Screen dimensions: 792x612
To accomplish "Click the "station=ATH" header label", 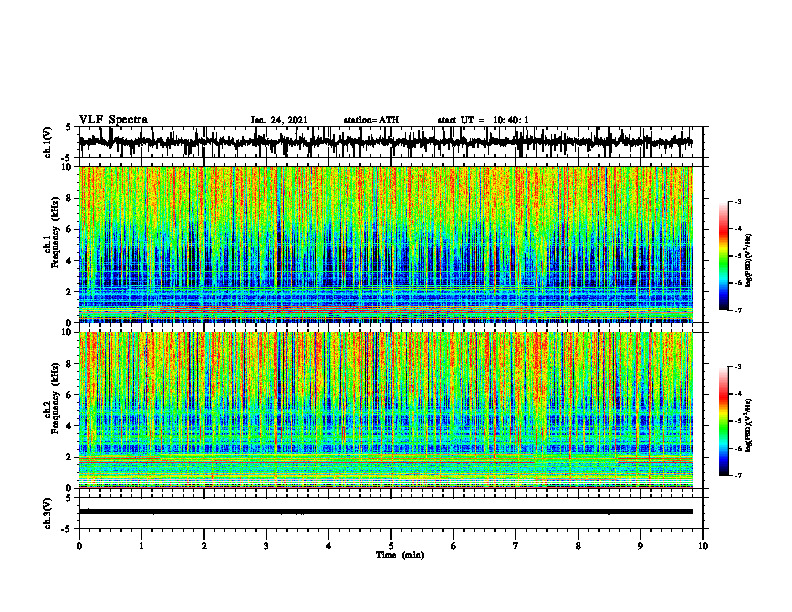I will [x=371, y=120].
